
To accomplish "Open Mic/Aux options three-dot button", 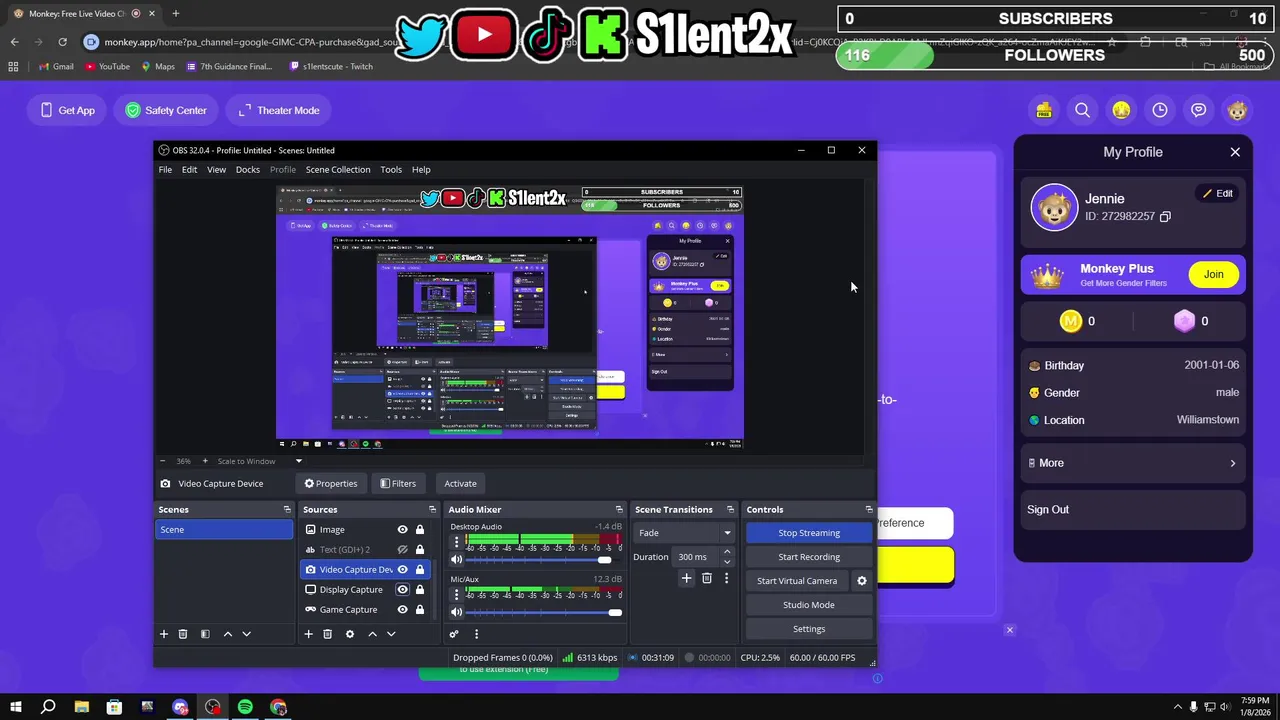I will 457,595.
